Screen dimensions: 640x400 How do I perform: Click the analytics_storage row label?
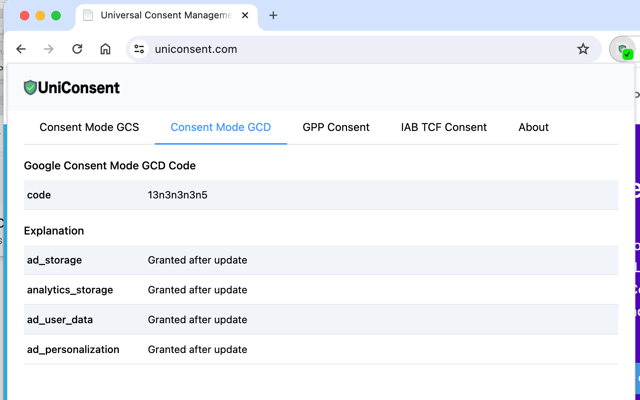tap(70, 290)
